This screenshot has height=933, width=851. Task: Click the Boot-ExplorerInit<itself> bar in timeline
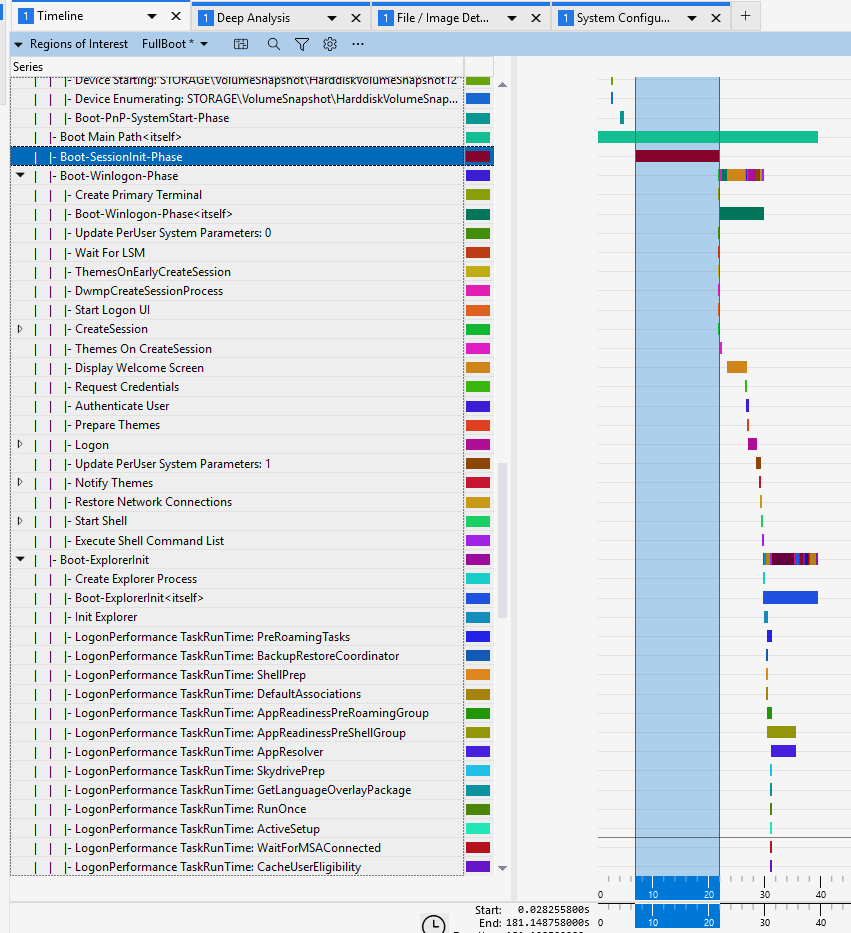(790, 597)
